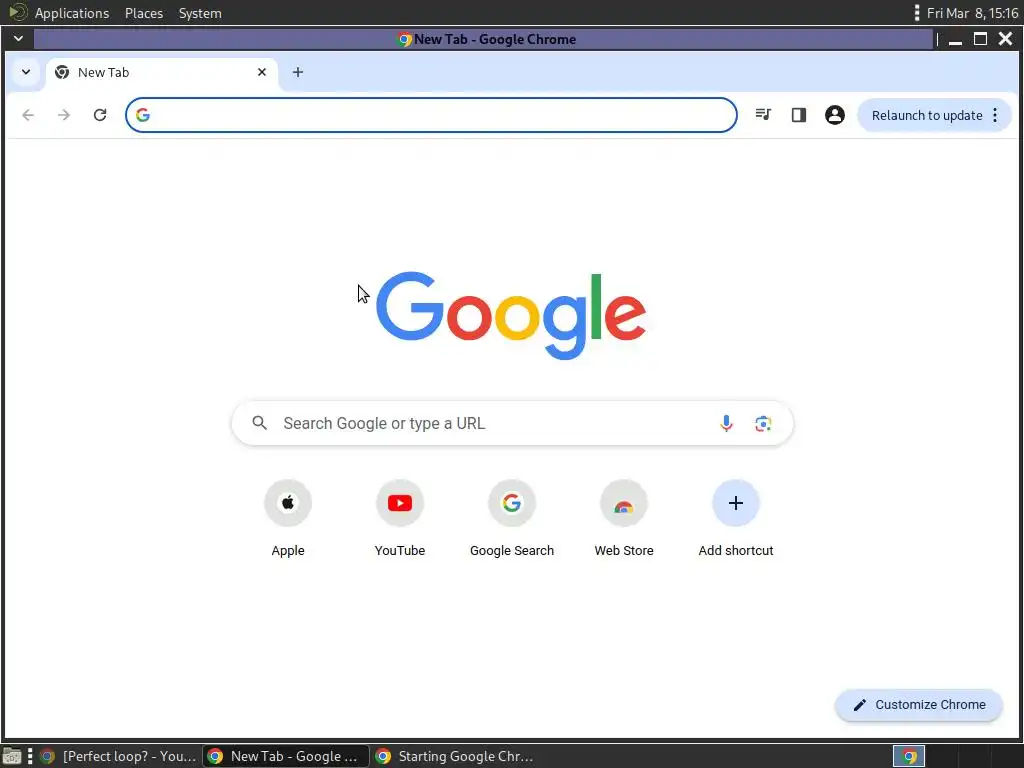
Task: Start voice search with microphone icon
Action: (x=726, y=423)
